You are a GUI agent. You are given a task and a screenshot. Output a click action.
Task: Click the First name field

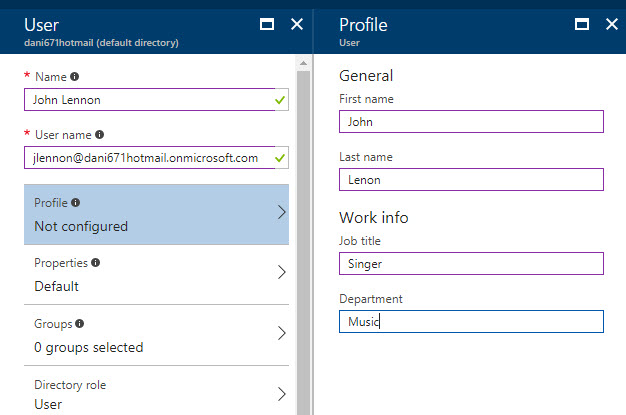(471, 121)
